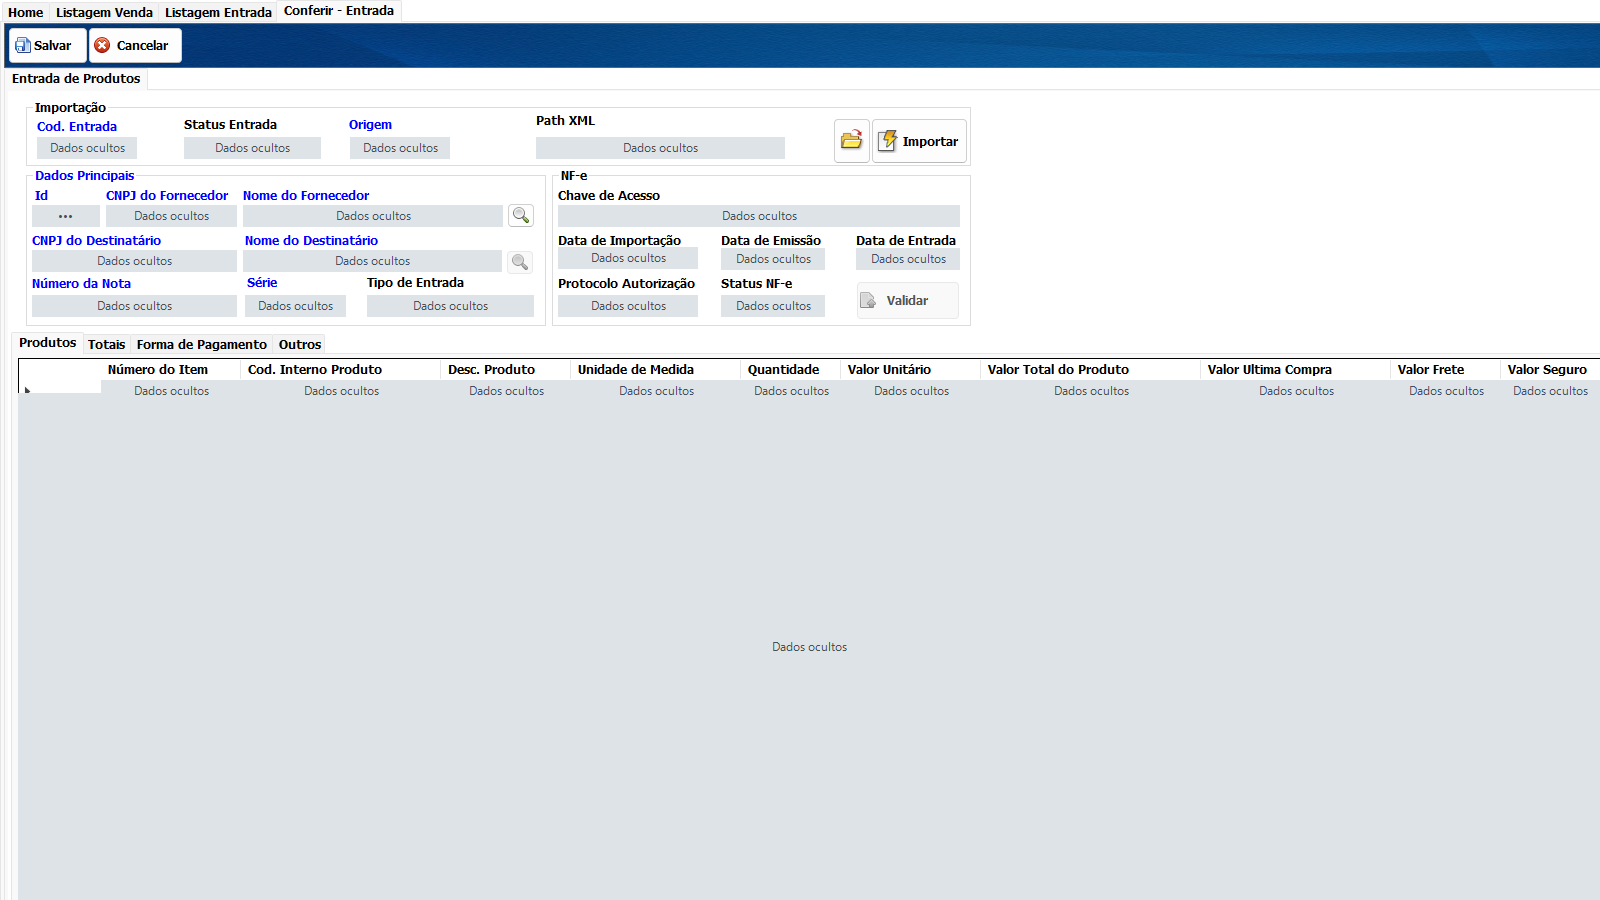Search supplier with Nome do Fornecedor magnifier

pos(520,215)
